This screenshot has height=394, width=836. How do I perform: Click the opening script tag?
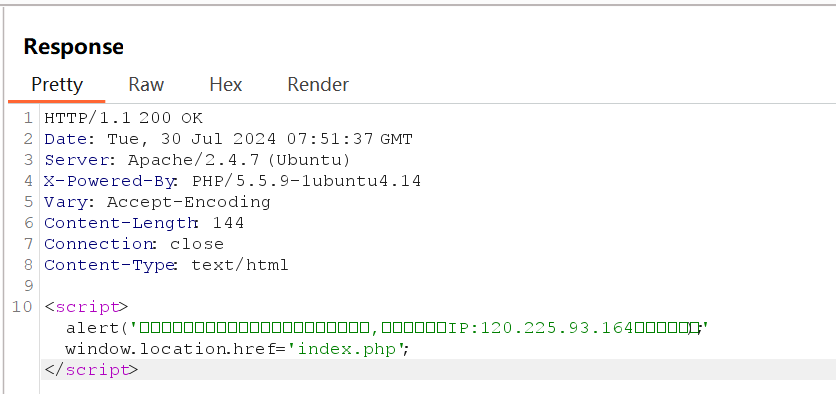coord(86,307)
